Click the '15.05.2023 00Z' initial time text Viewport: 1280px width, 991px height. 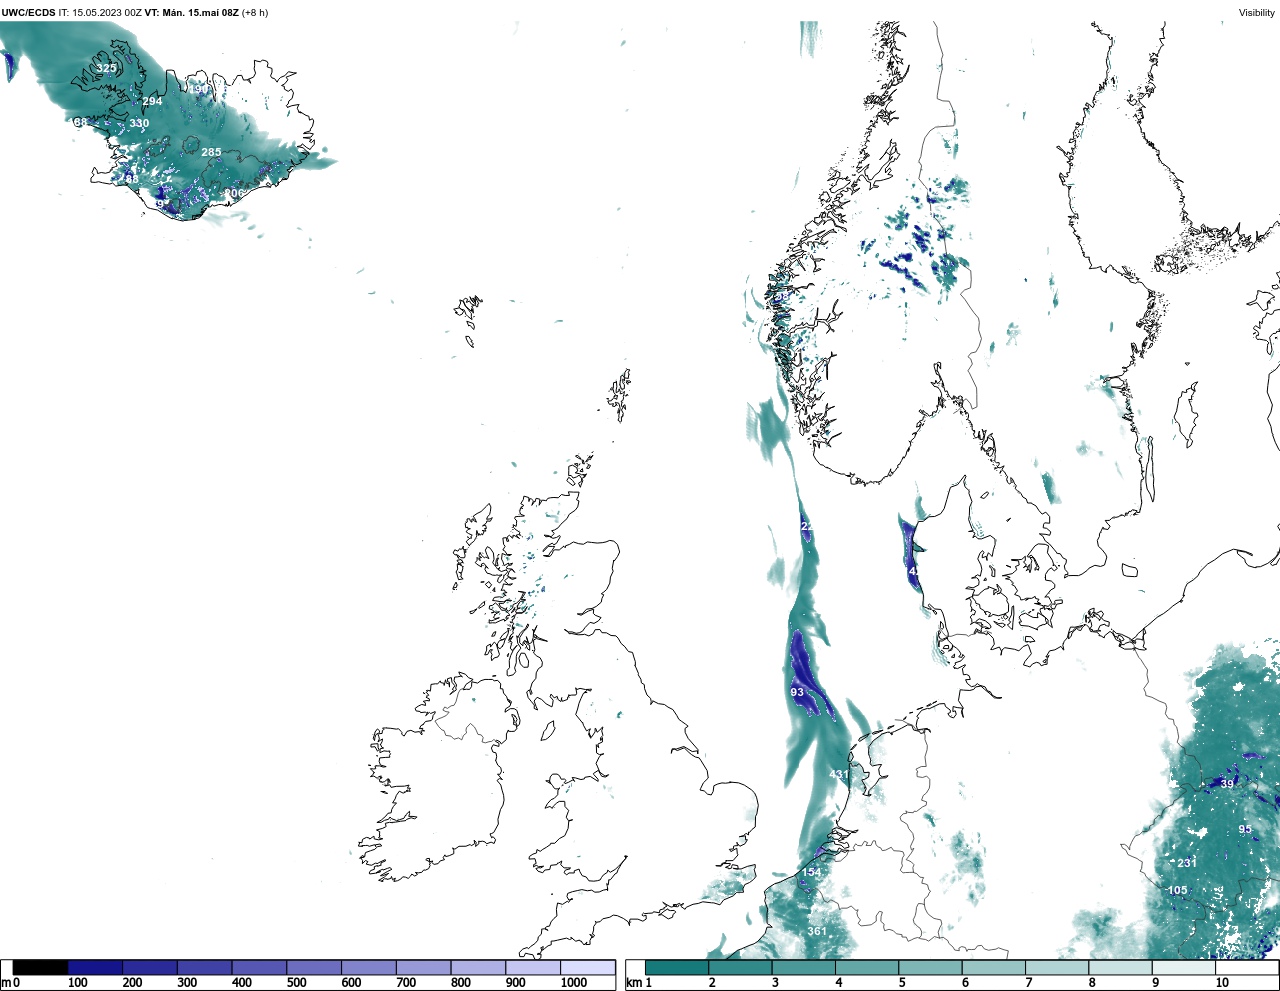point(107,13)
